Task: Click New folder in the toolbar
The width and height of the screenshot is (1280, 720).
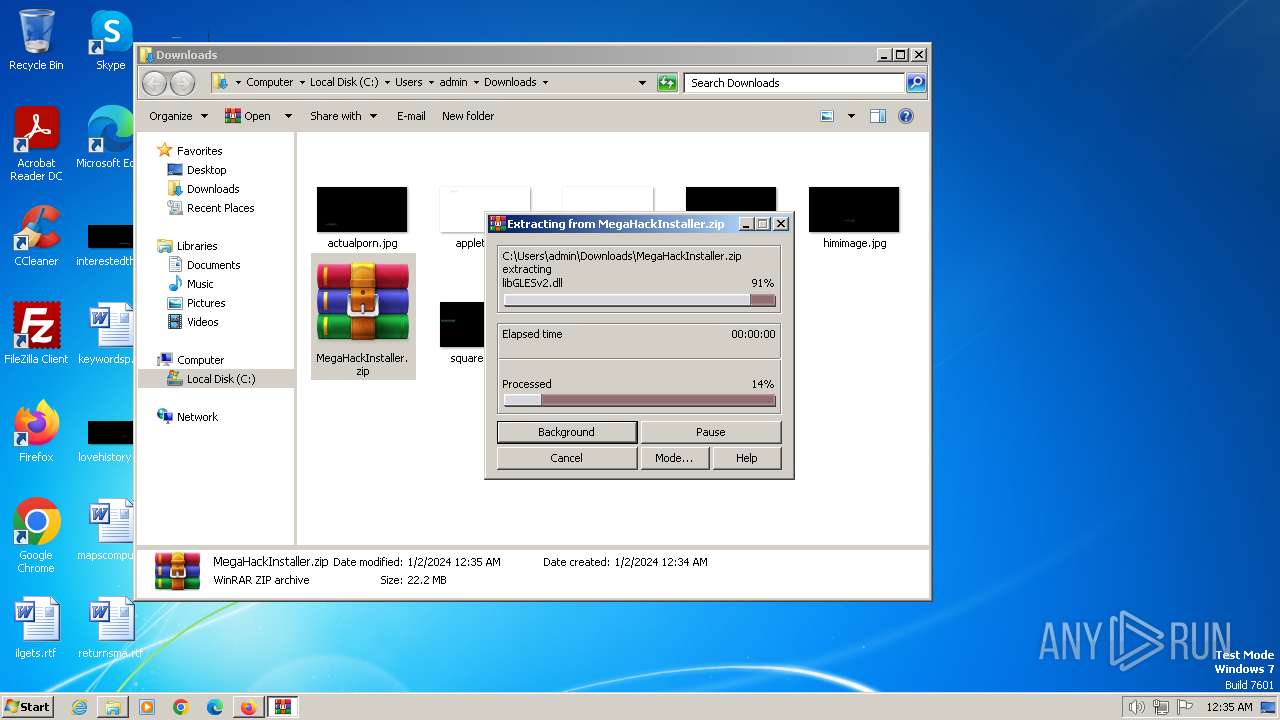Action: 468,116
